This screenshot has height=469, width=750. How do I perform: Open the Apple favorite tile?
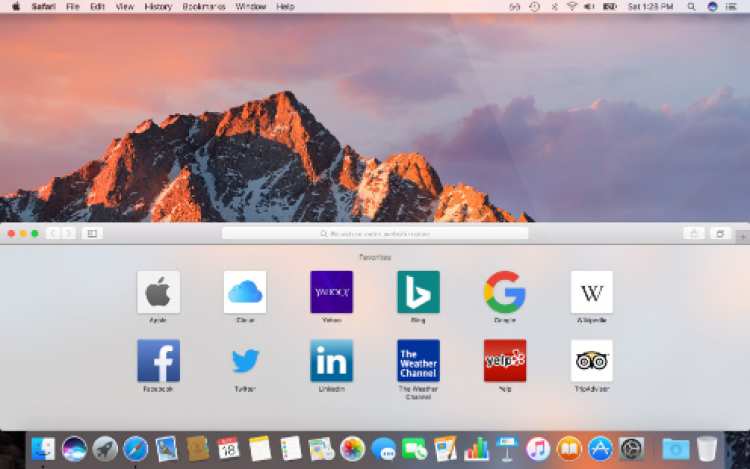coord(158,292)
